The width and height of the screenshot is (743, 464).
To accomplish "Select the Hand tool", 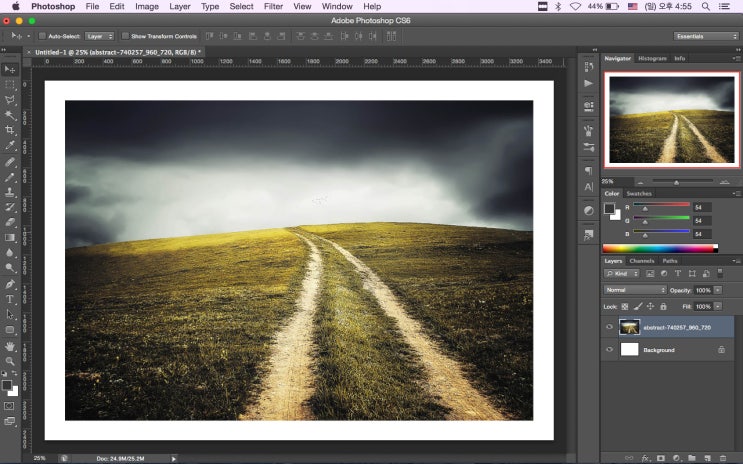I will pyautogui.click(x=10, y=345).
